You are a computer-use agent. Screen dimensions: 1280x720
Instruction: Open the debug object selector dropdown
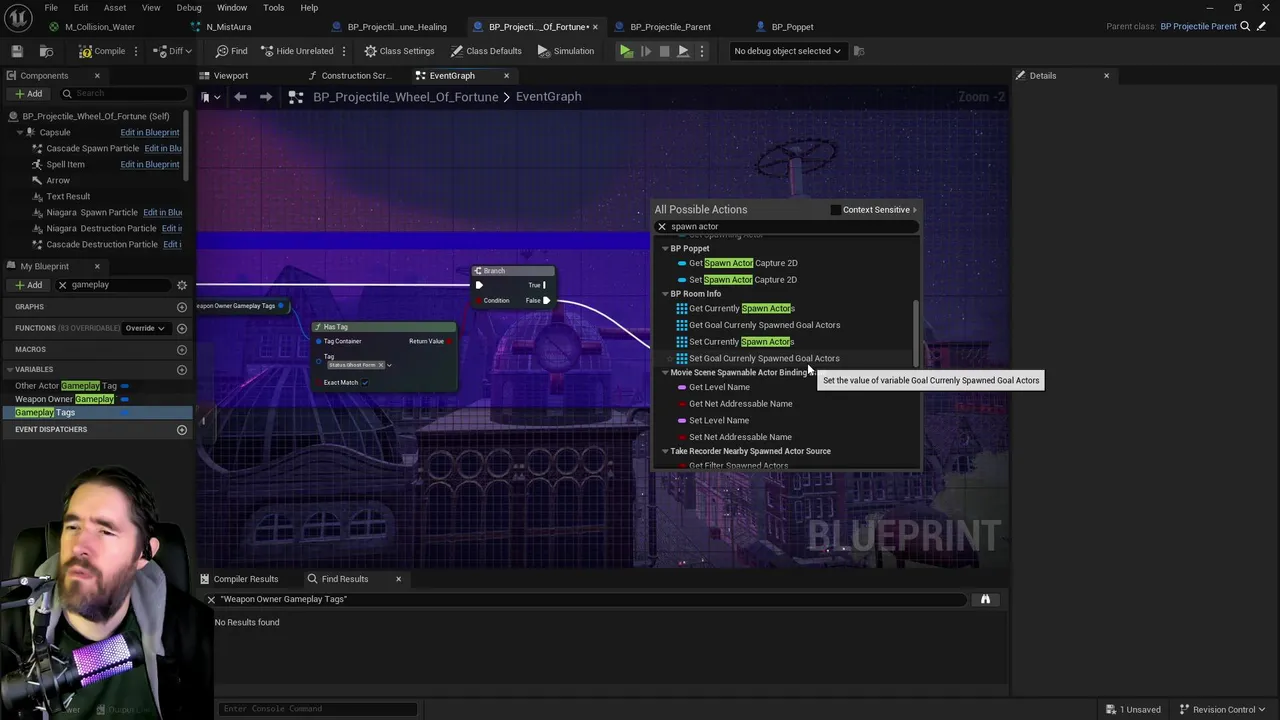coord(787,51)
